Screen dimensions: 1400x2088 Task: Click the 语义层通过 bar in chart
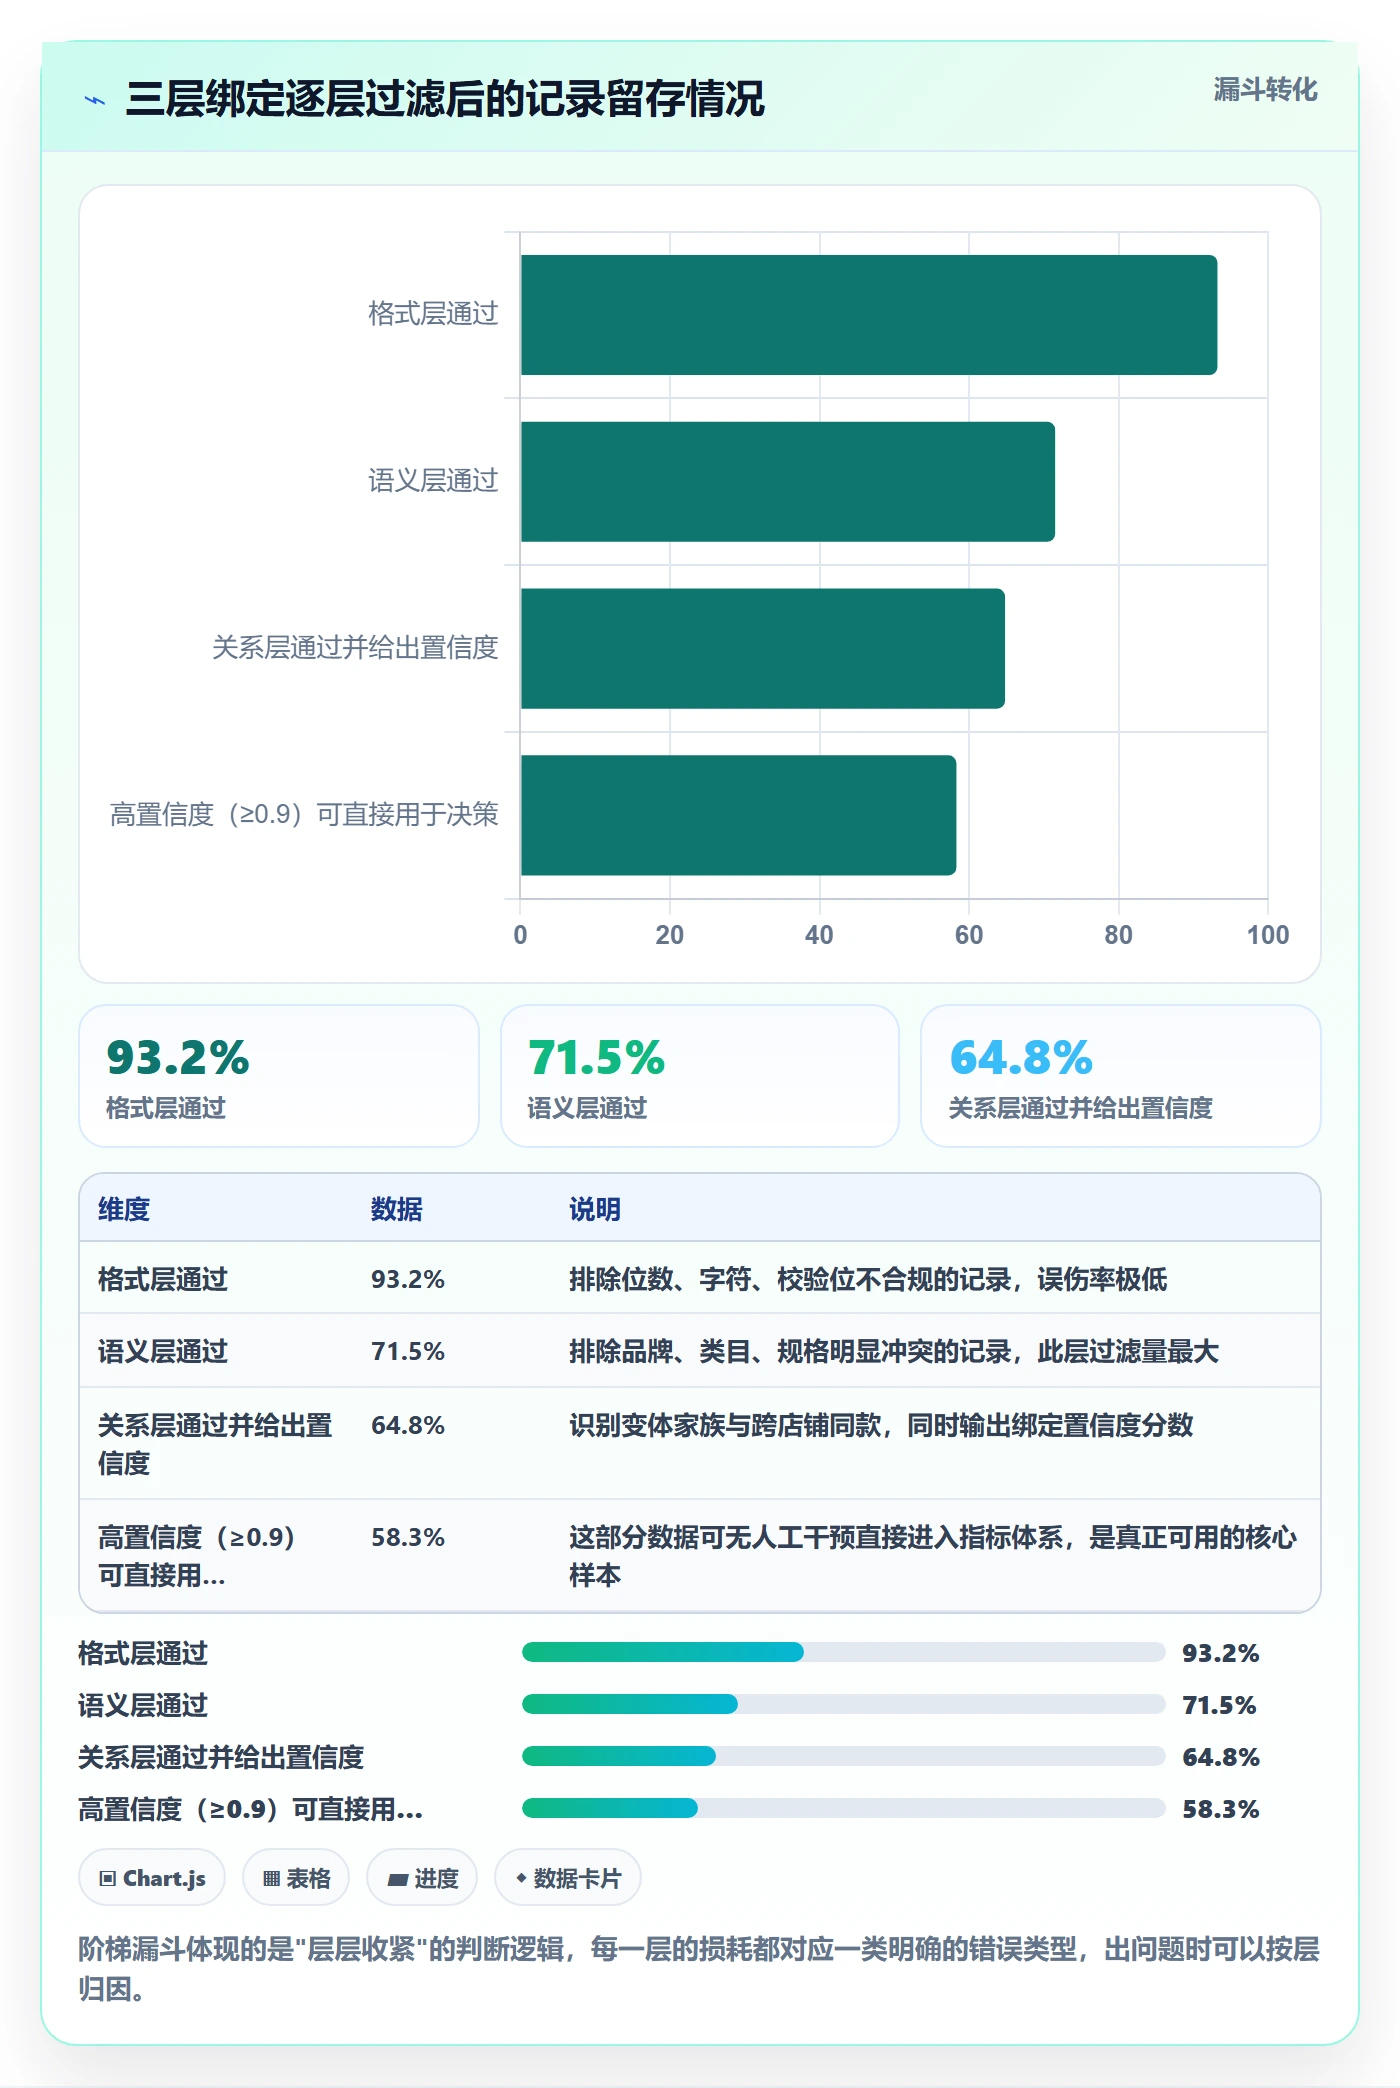788,482
